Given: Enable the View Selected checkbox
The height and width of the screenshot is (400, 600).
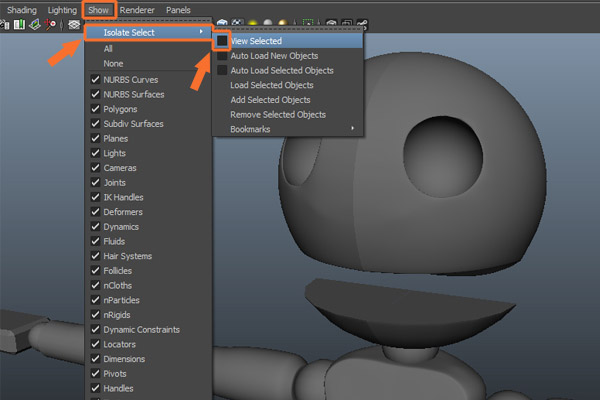Looking at the screenshot, I should click(222, 41).
